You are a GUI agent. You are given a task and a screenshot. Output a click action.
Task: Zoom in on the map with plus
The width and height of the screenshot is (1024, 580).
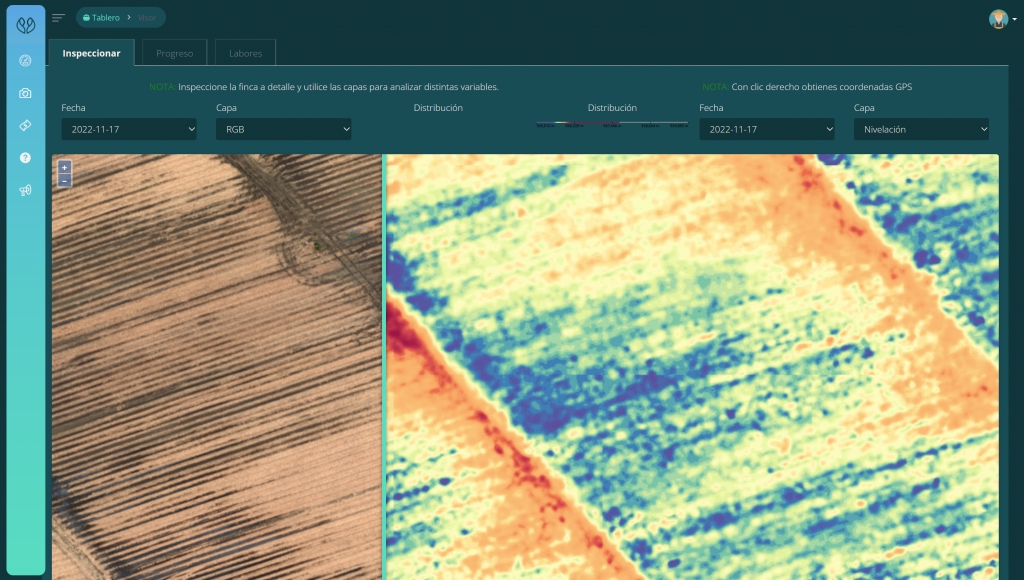[x=64, y=167]
